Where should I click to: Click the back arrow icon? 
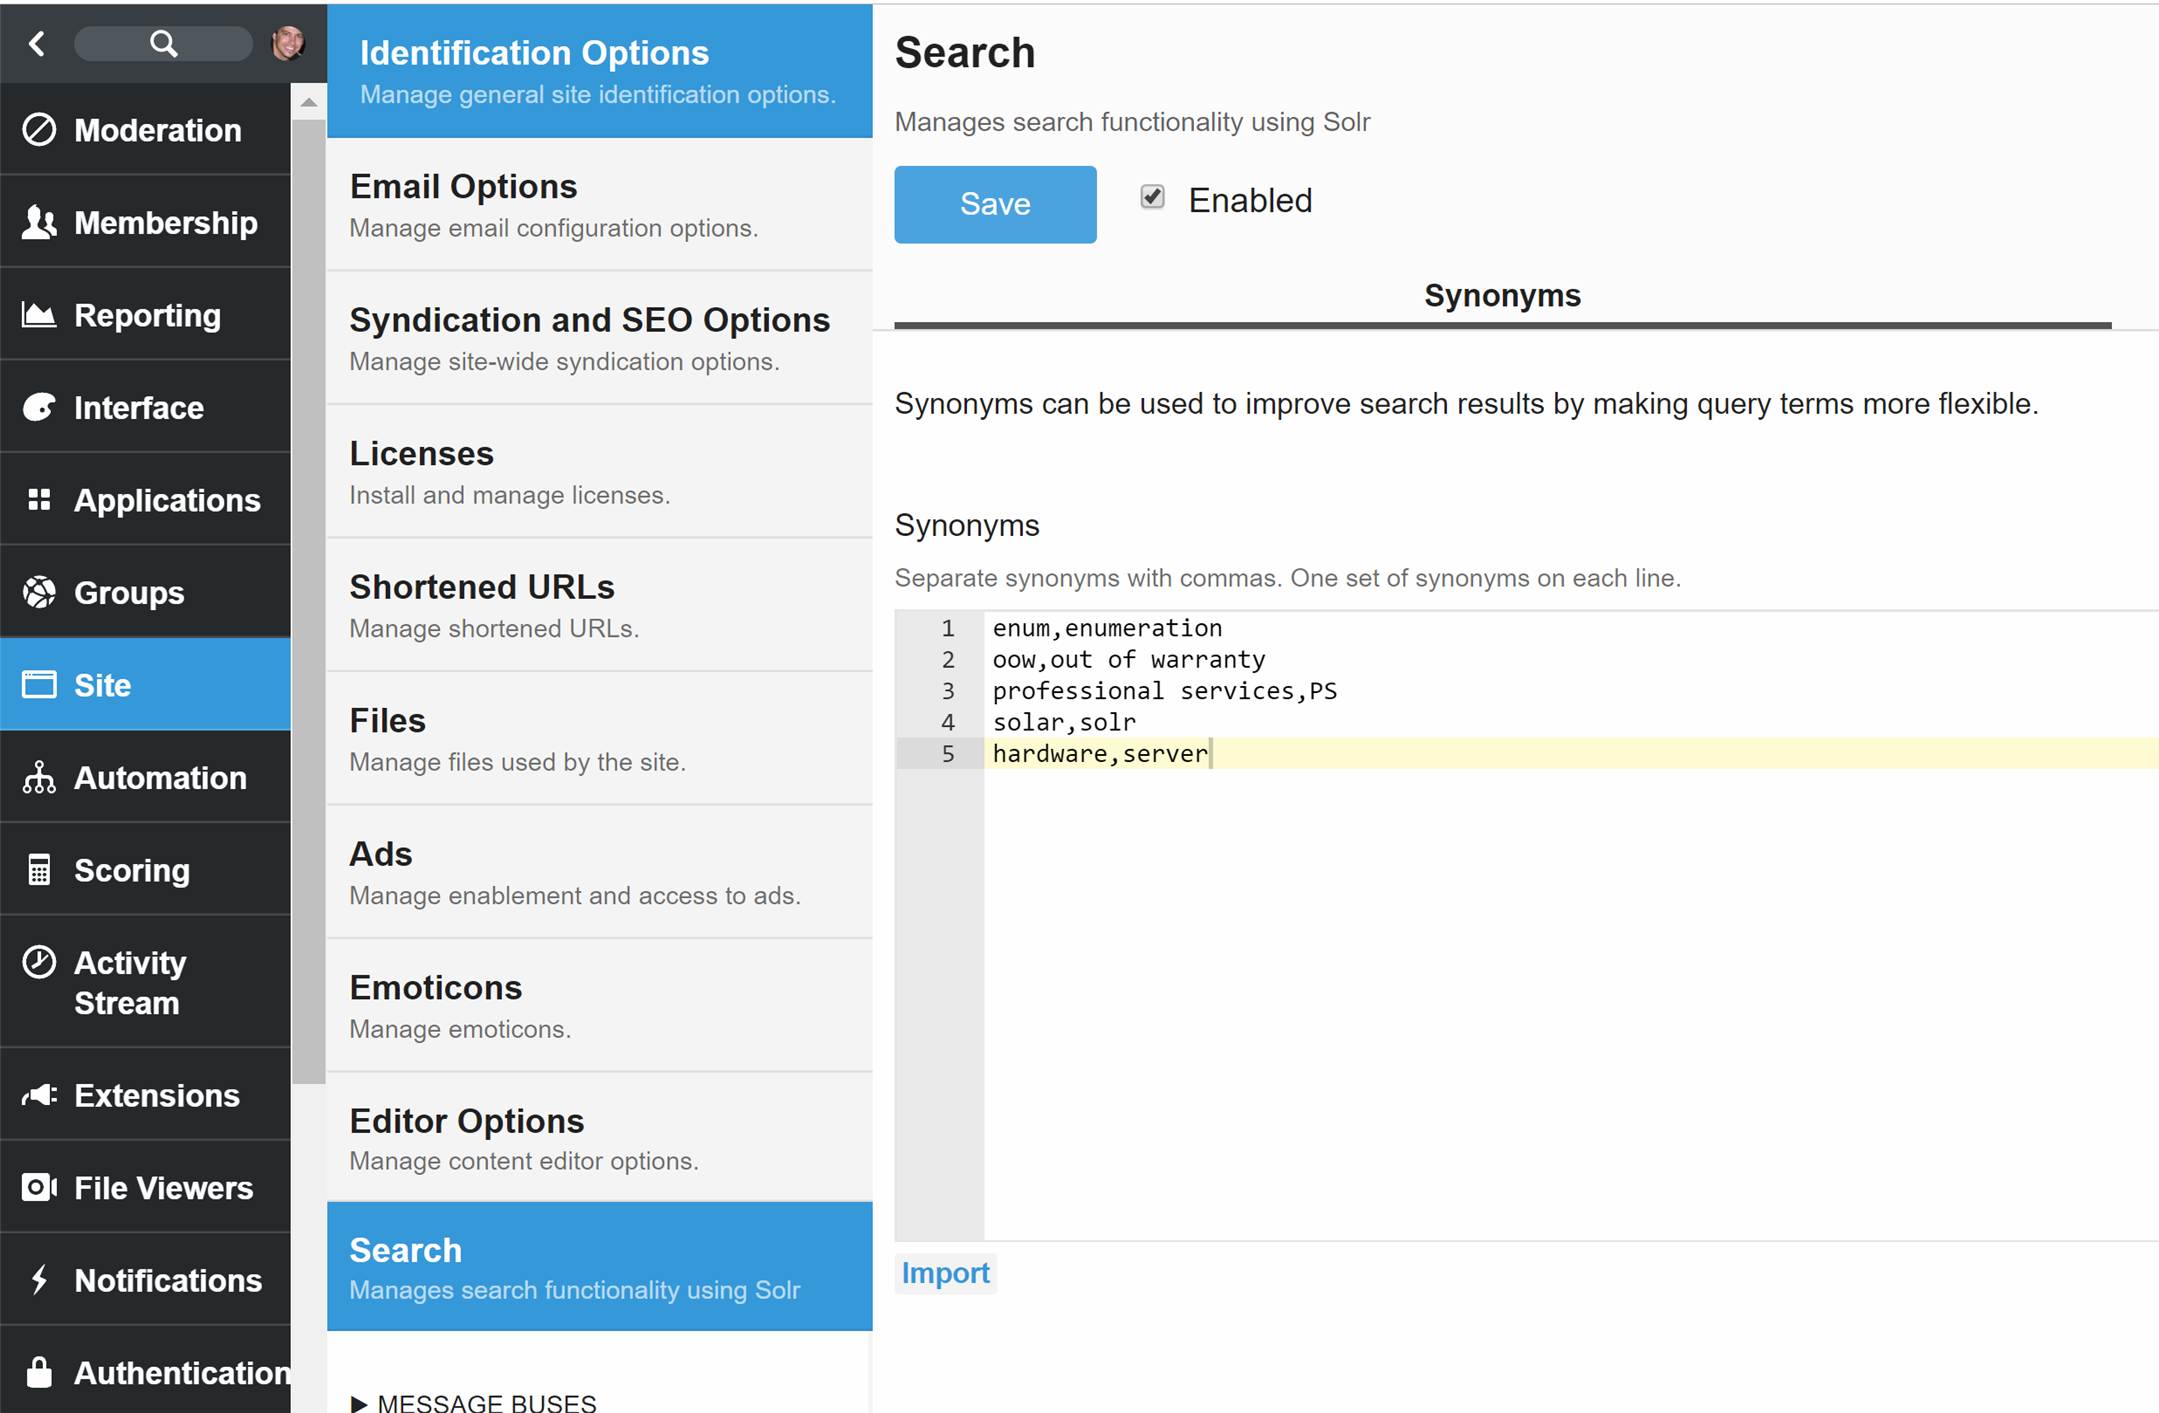click(x=37, y=43)
